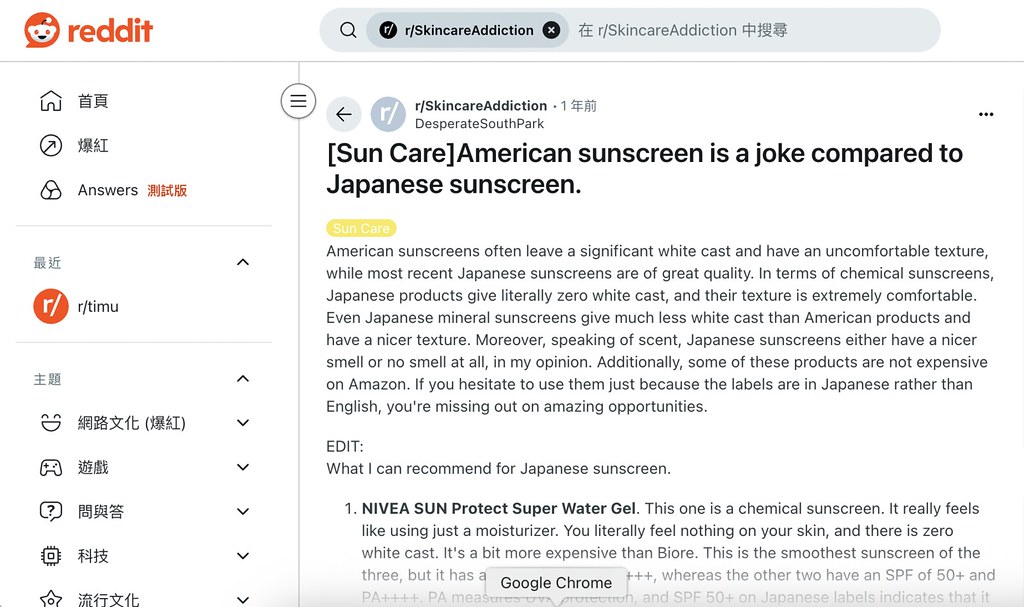This screenshot has width=1024, height=607.
Task: Expand the 科技 topic
Action: coord(243,556)
